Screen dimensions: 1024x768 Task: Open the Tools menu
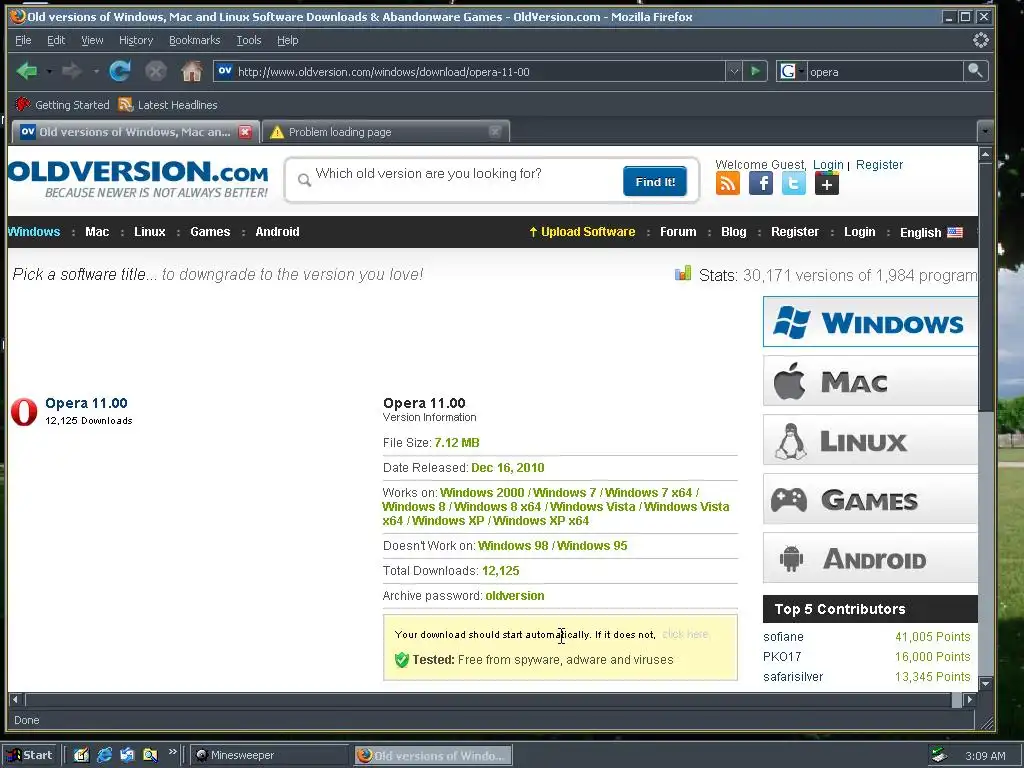[x=249, y=40]
